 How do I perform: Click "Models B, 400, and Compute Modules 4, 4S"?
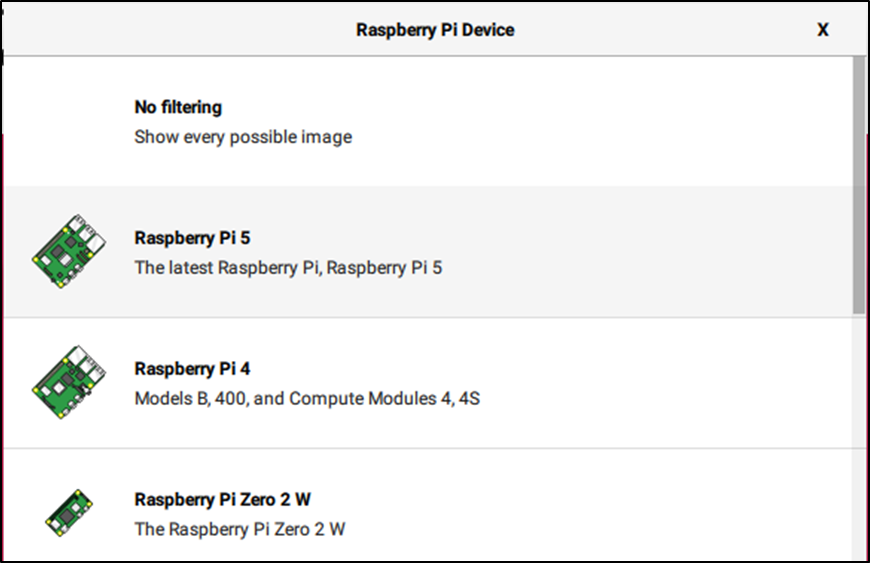[307, 399]
